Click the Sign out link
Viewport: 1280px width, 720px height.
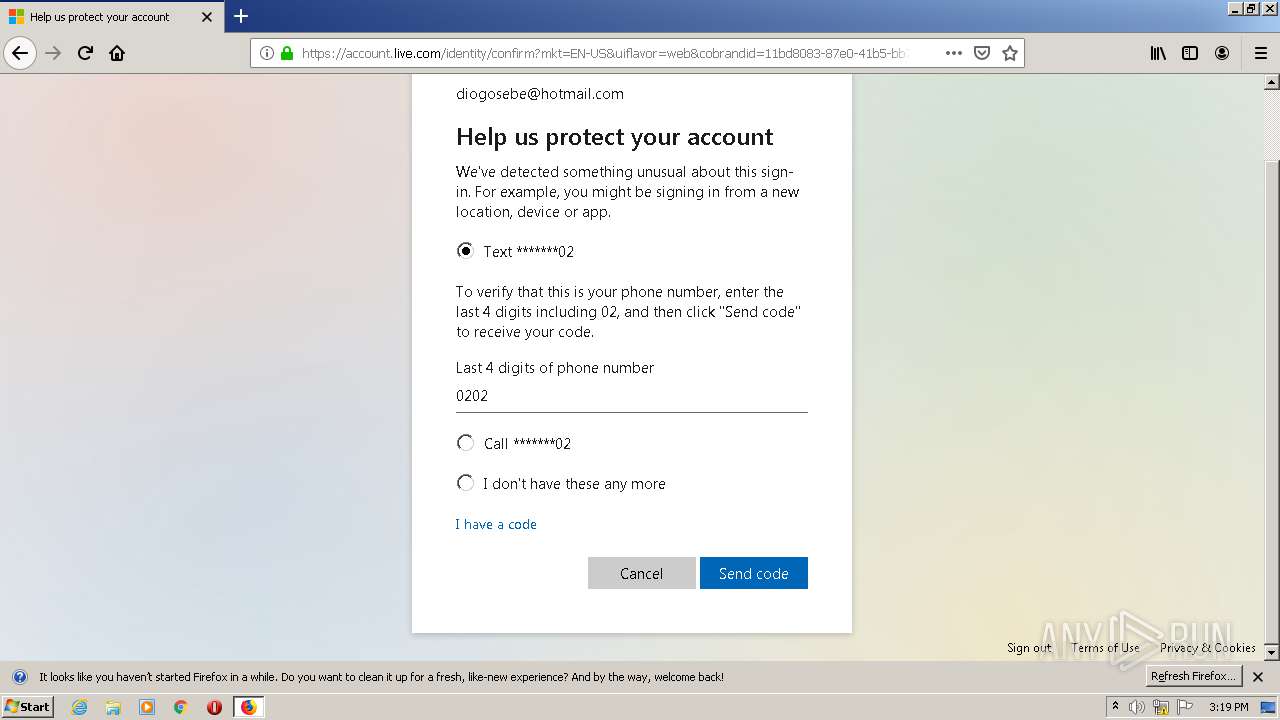tap(1029, 648)
